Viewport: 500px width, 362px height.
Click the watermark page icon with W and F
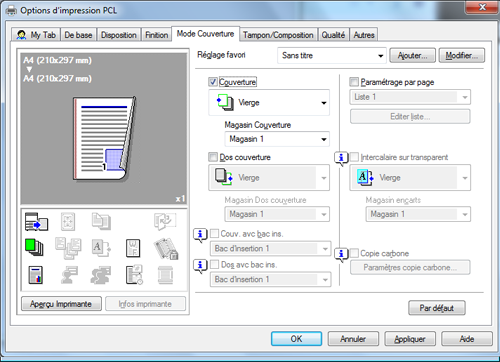coord(133,248)
